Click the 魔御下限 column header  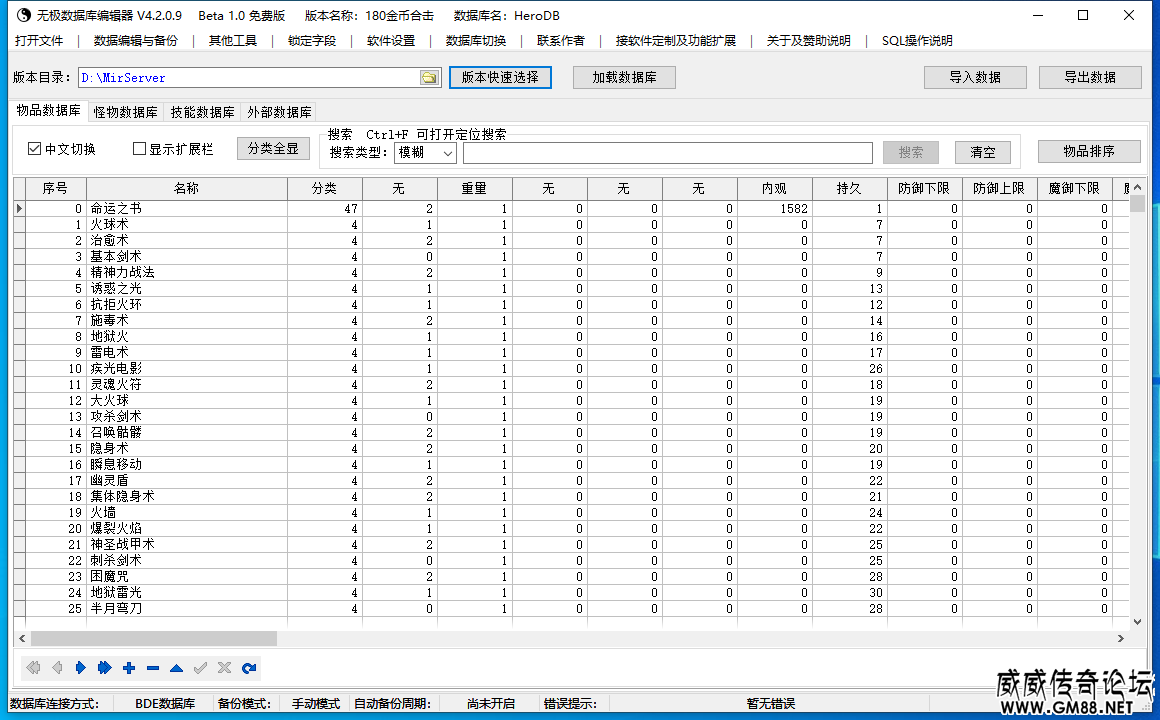1074,189
